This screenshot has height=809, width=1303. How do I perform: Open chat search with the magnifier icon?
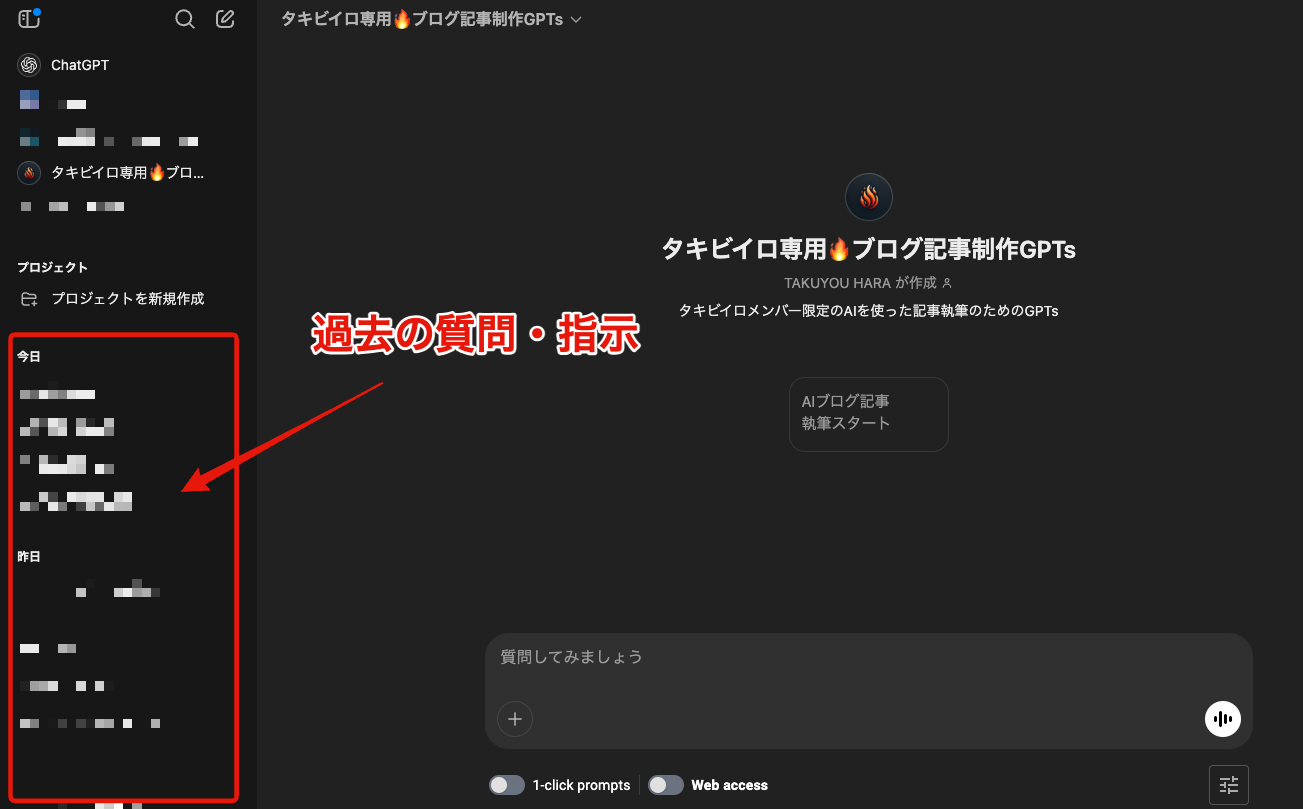coord(185,19)
